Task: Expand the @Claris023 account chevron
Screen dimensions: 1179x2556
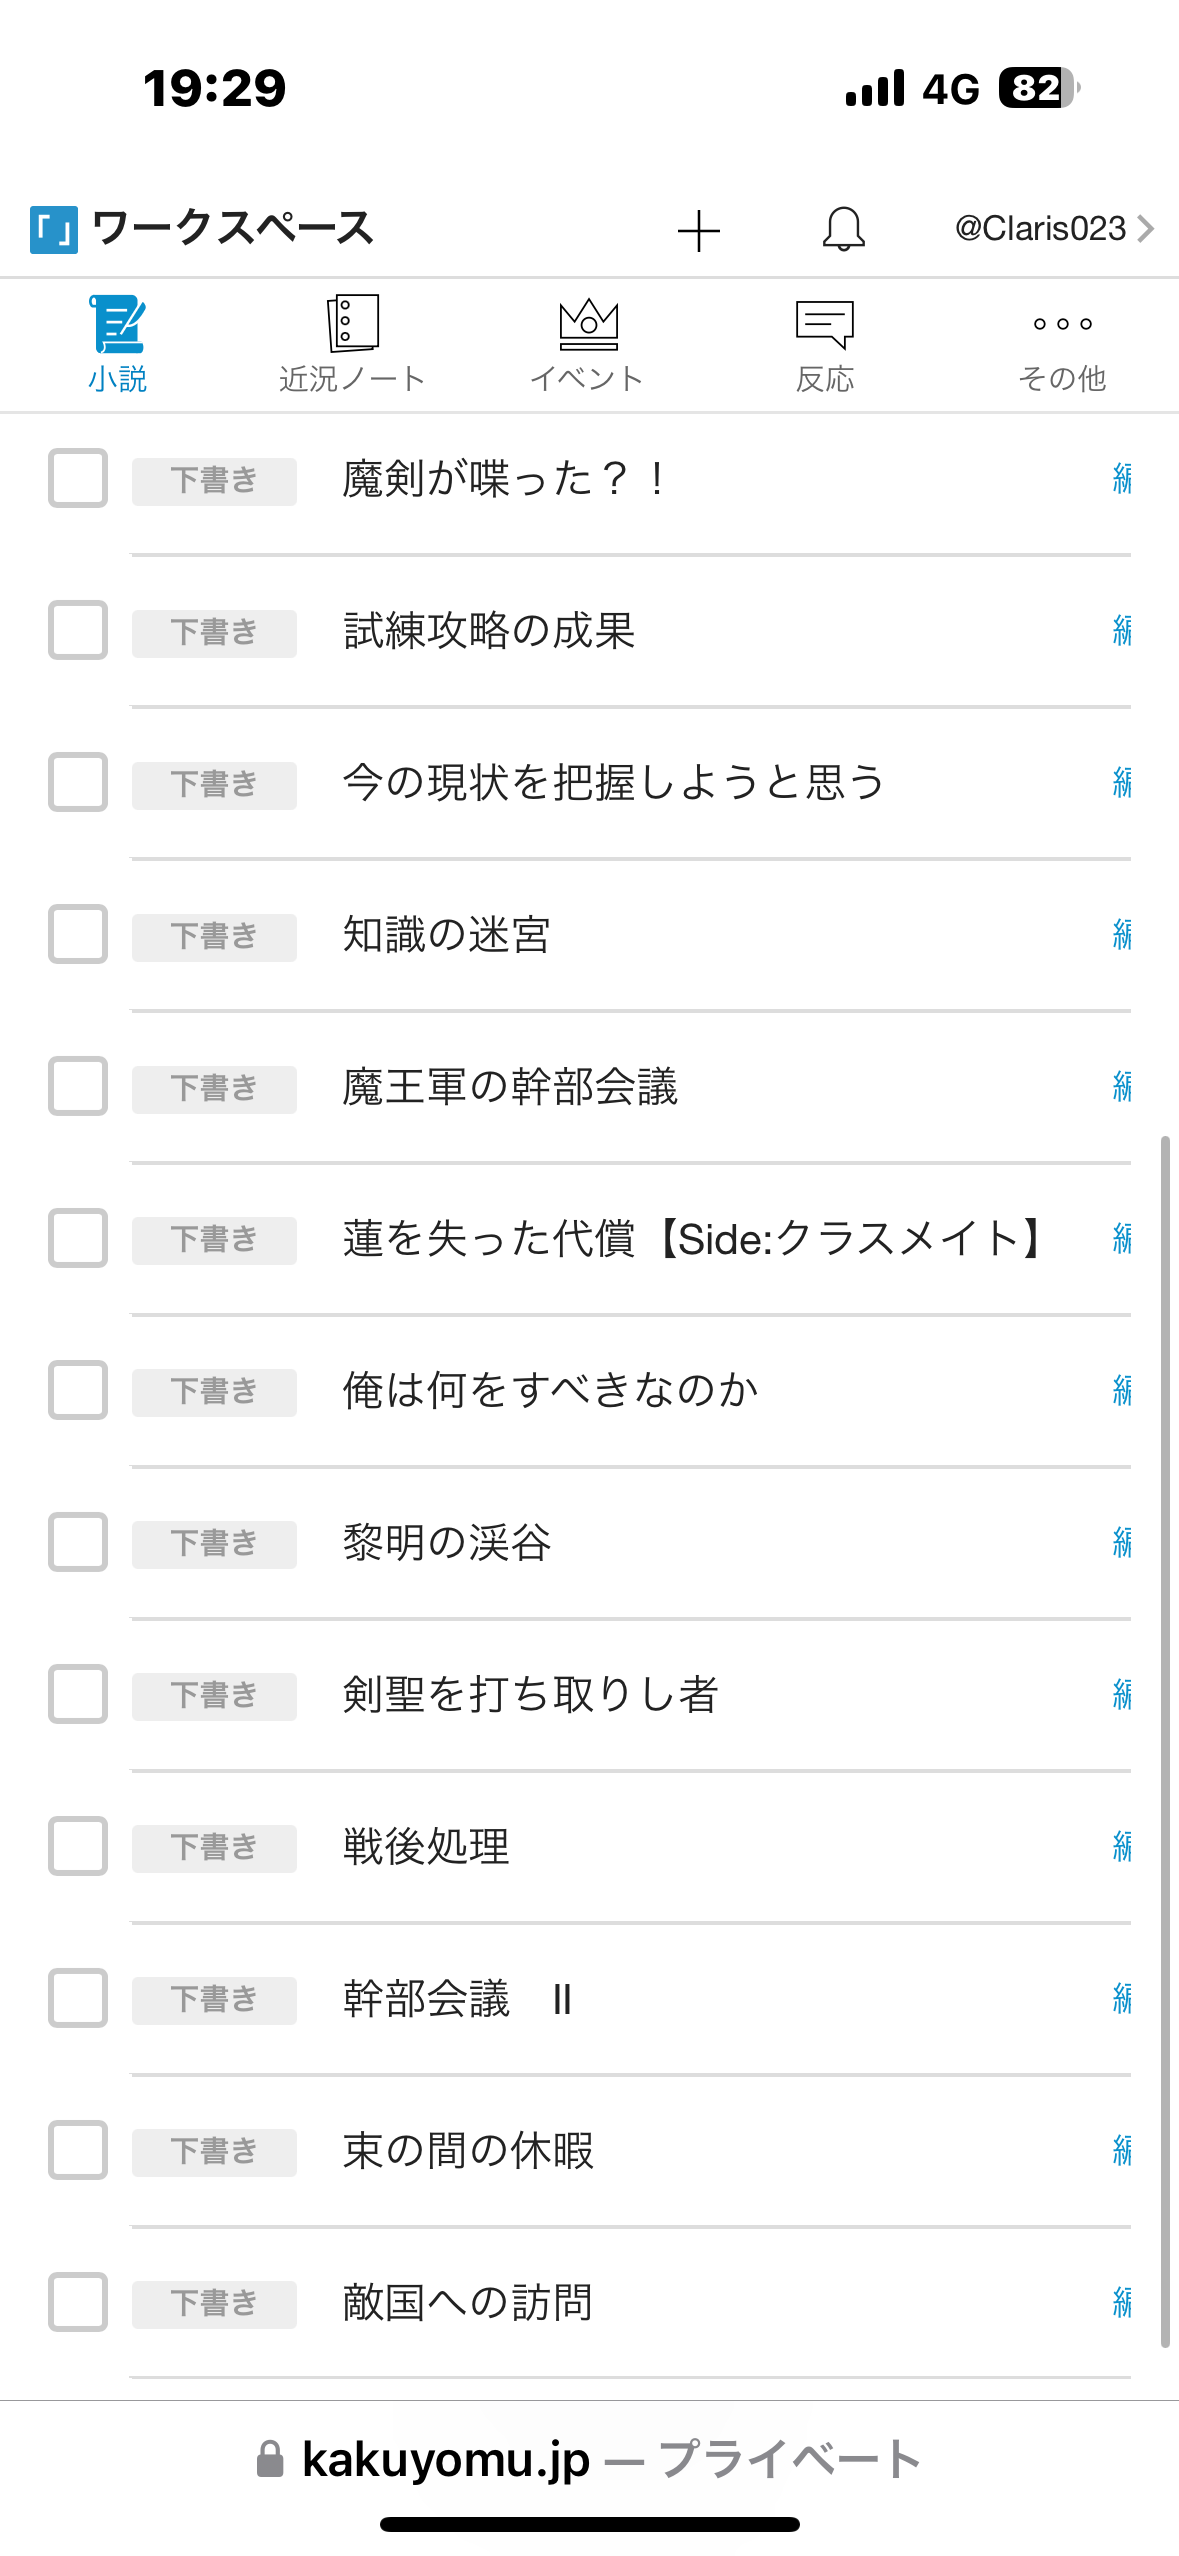Action: pyautogui.click(x=1146, y=229)
